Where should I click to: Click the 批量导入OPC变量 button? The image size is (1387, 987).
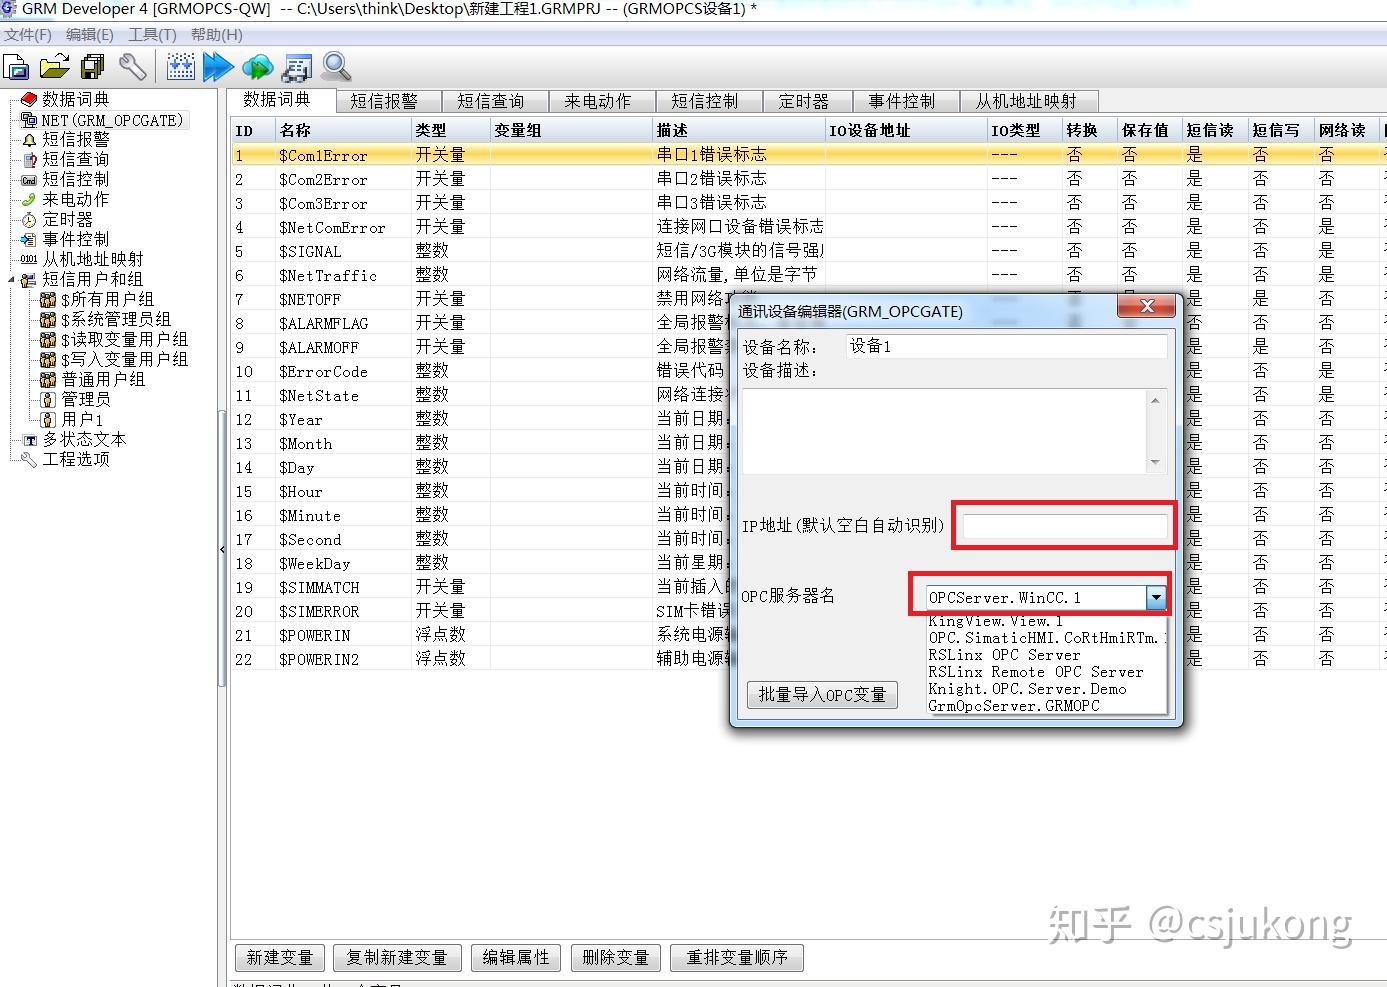click(x=822, y=694)
